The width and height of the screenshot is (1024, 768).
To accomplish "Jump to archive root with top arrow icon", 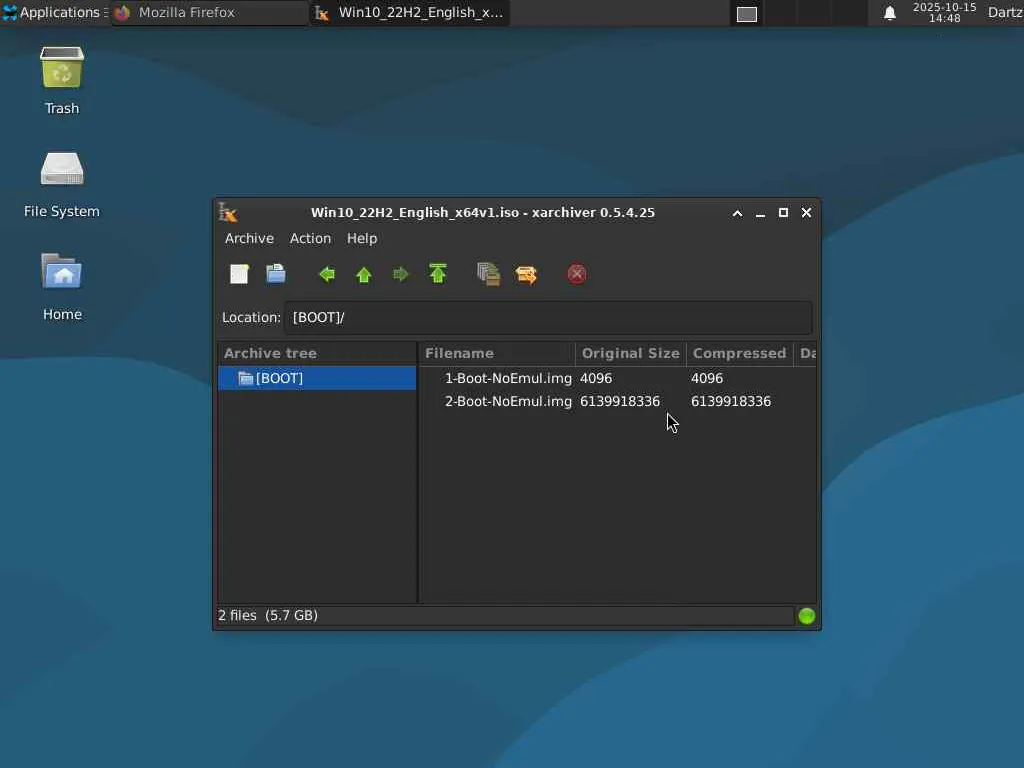I will click(438, 274).
